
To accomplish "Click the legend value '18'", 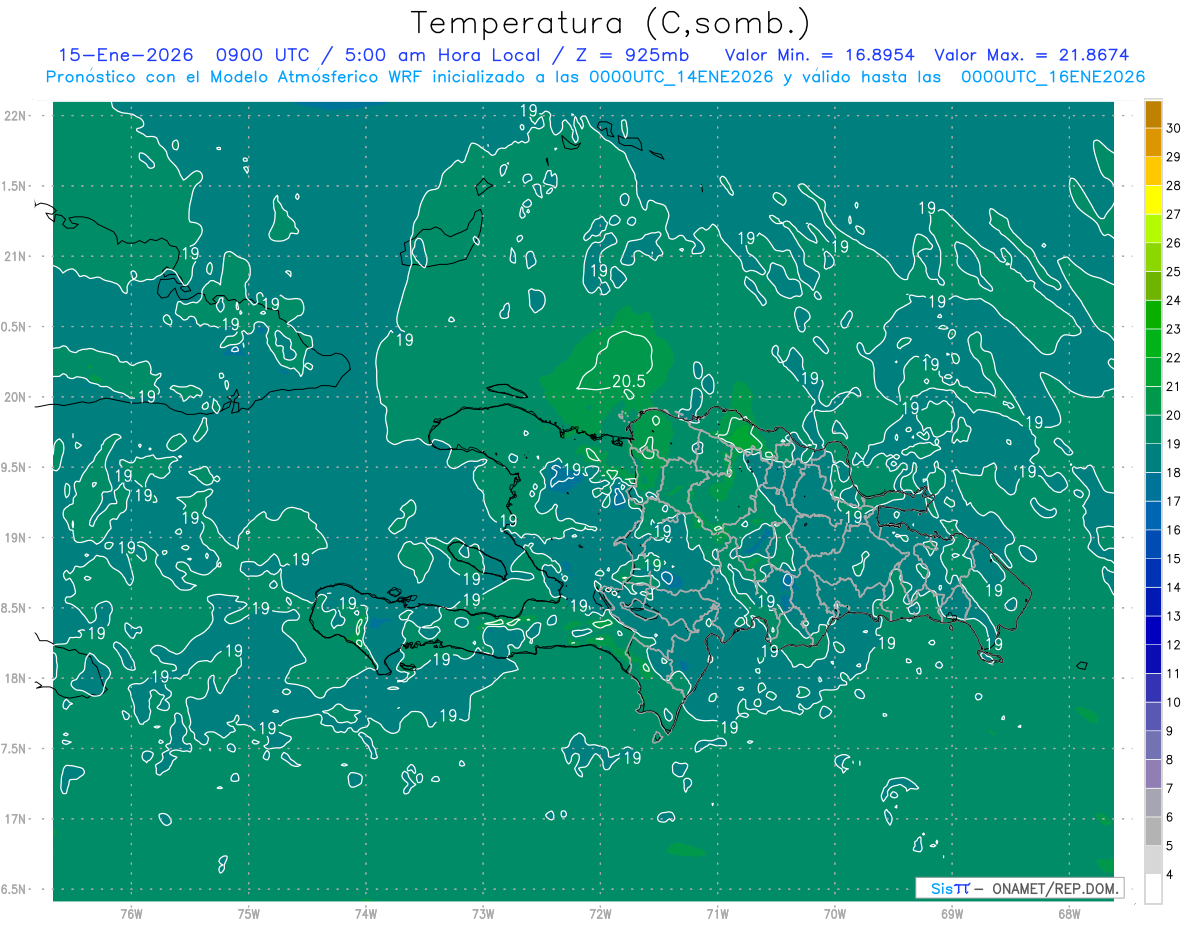I will click(1174, 473).
